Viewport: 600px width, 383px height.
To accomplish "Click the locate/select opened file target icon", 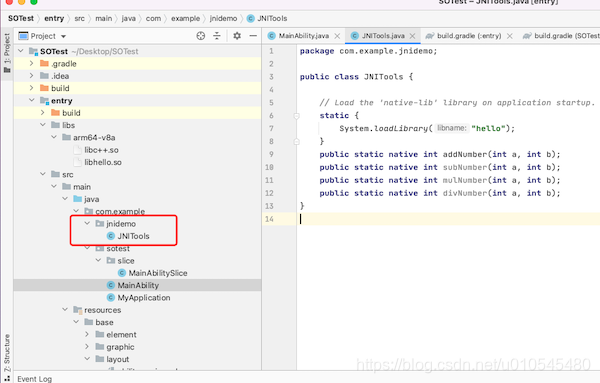I will (x=201, y=36).
